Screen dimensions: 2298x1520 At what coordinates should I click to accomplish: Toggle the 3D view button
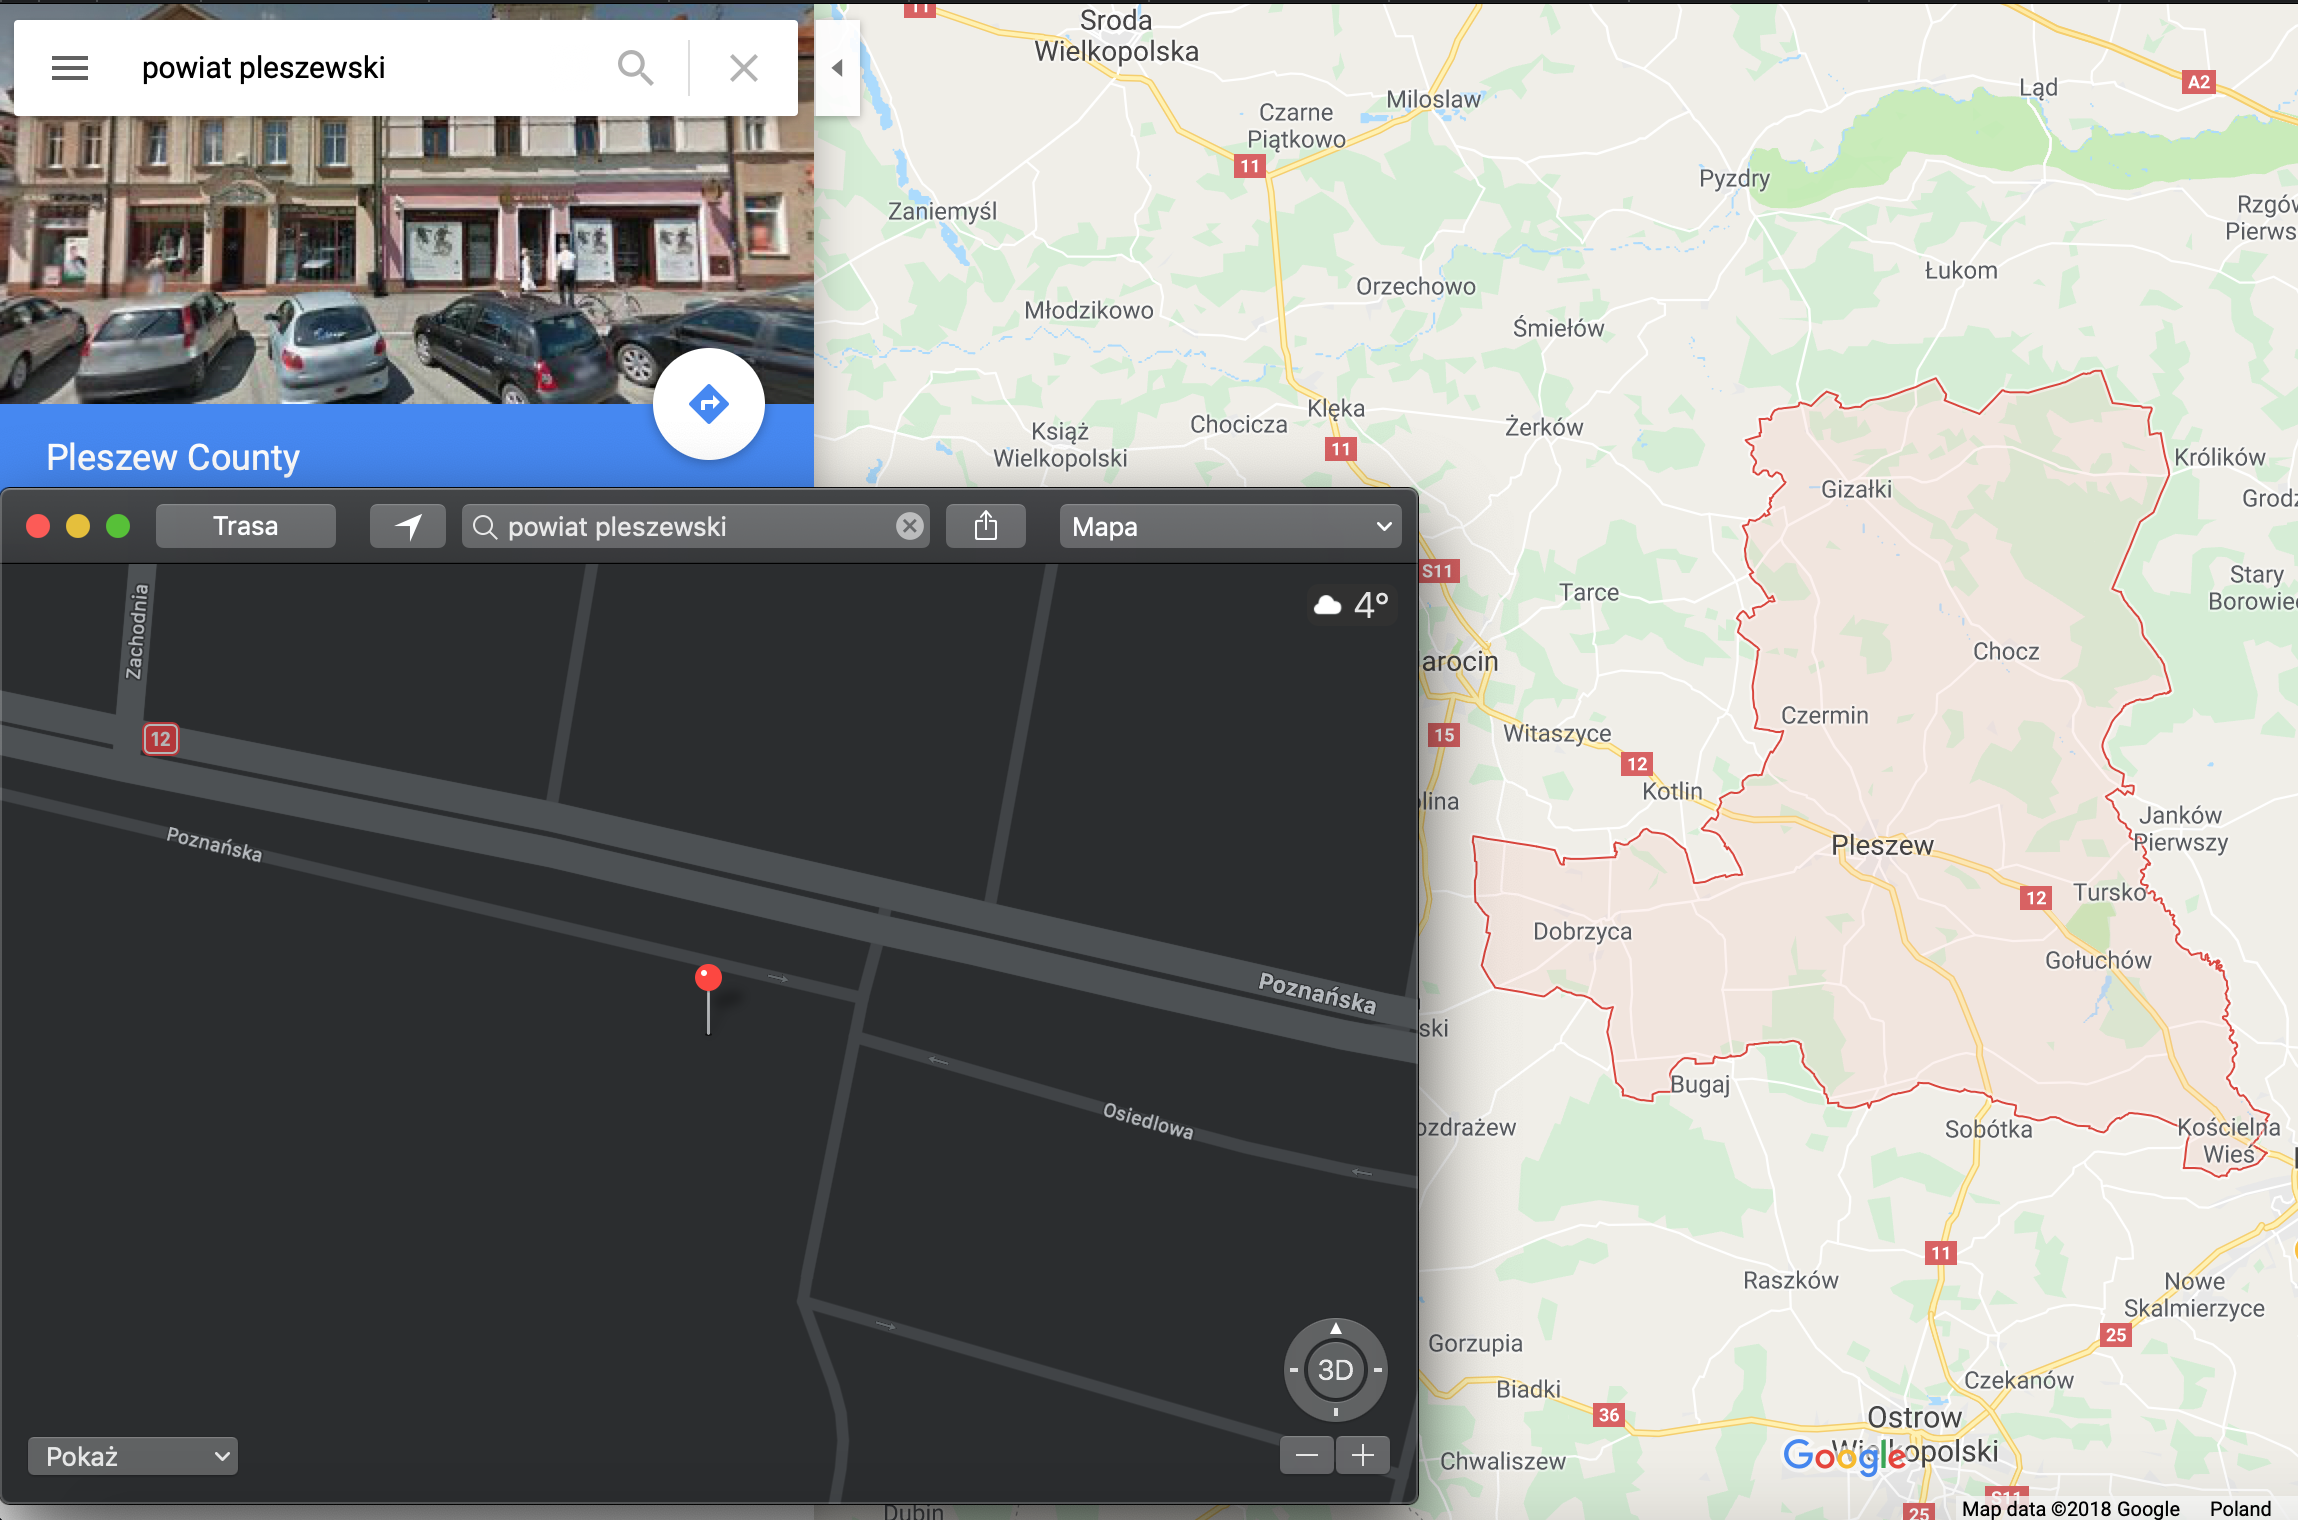(x=1335, y=1370)
